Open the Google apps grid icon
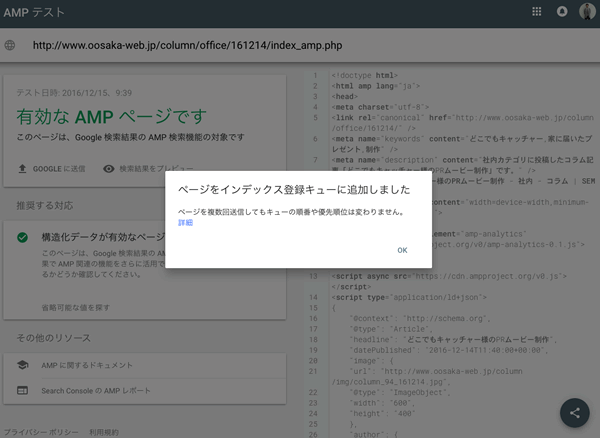The width and height of the screenshot is (600, 438). (536, 11)
